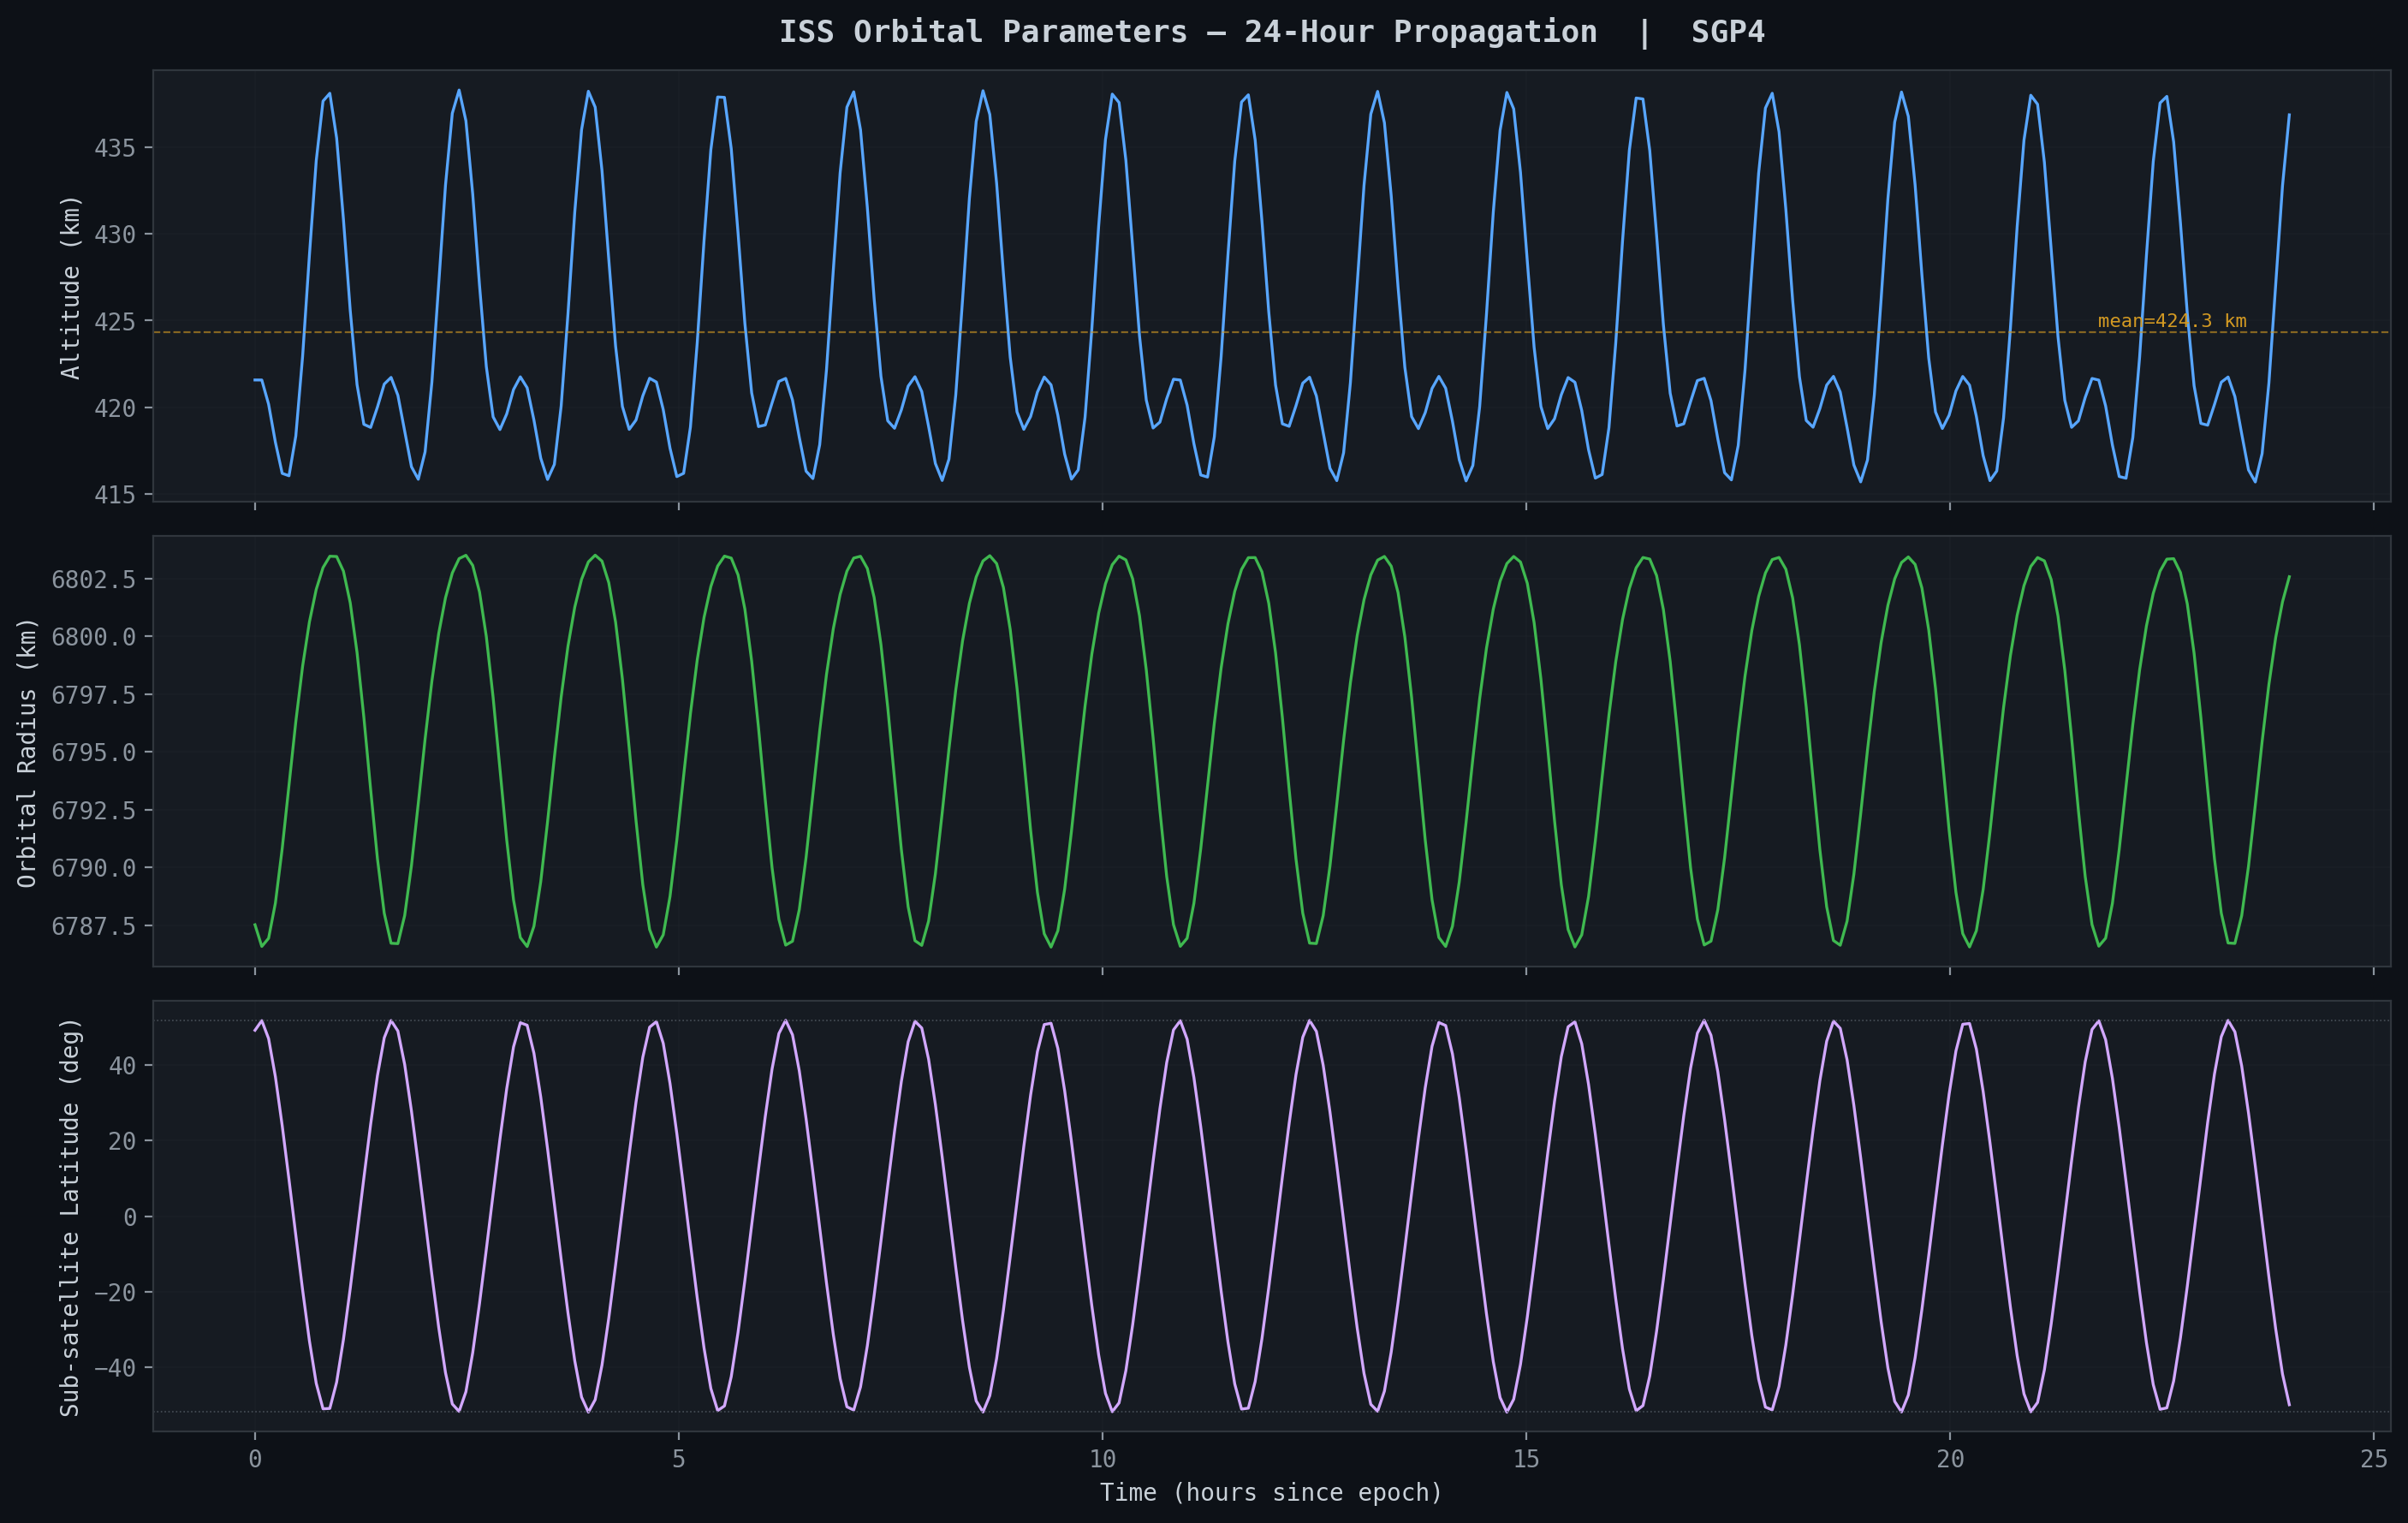The image size is (2408, 1523).
Task: Click the 415 altitude tick label
Action: (x=114, y=495)
